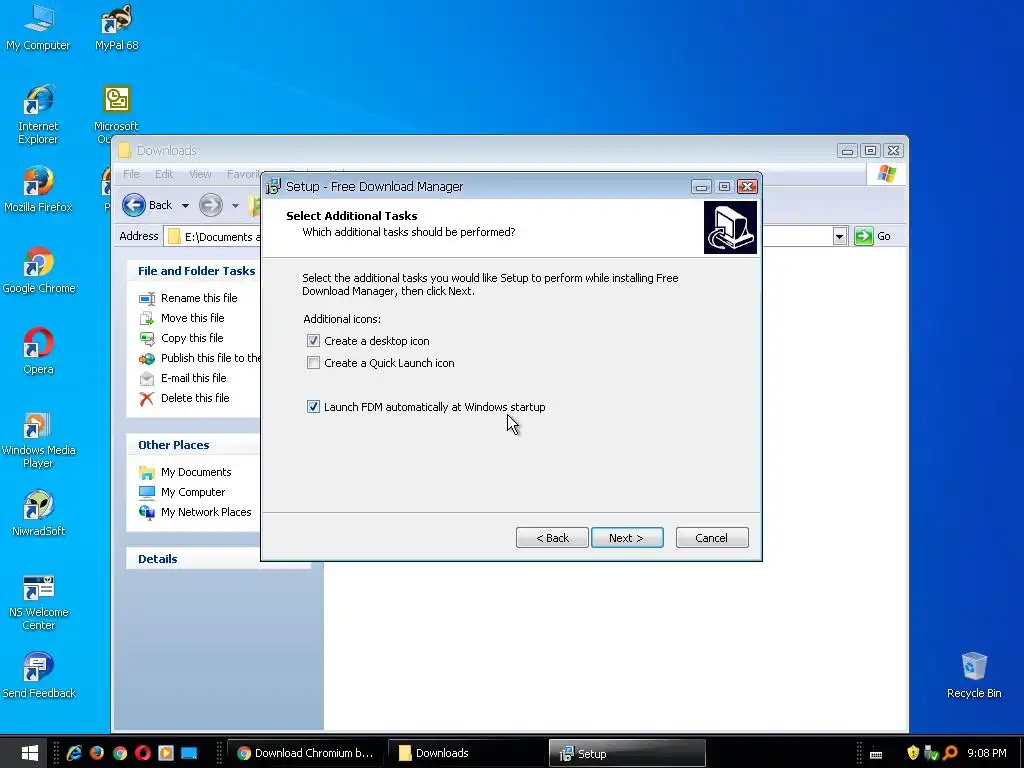Click Back arrow in Downloads window

134,205
